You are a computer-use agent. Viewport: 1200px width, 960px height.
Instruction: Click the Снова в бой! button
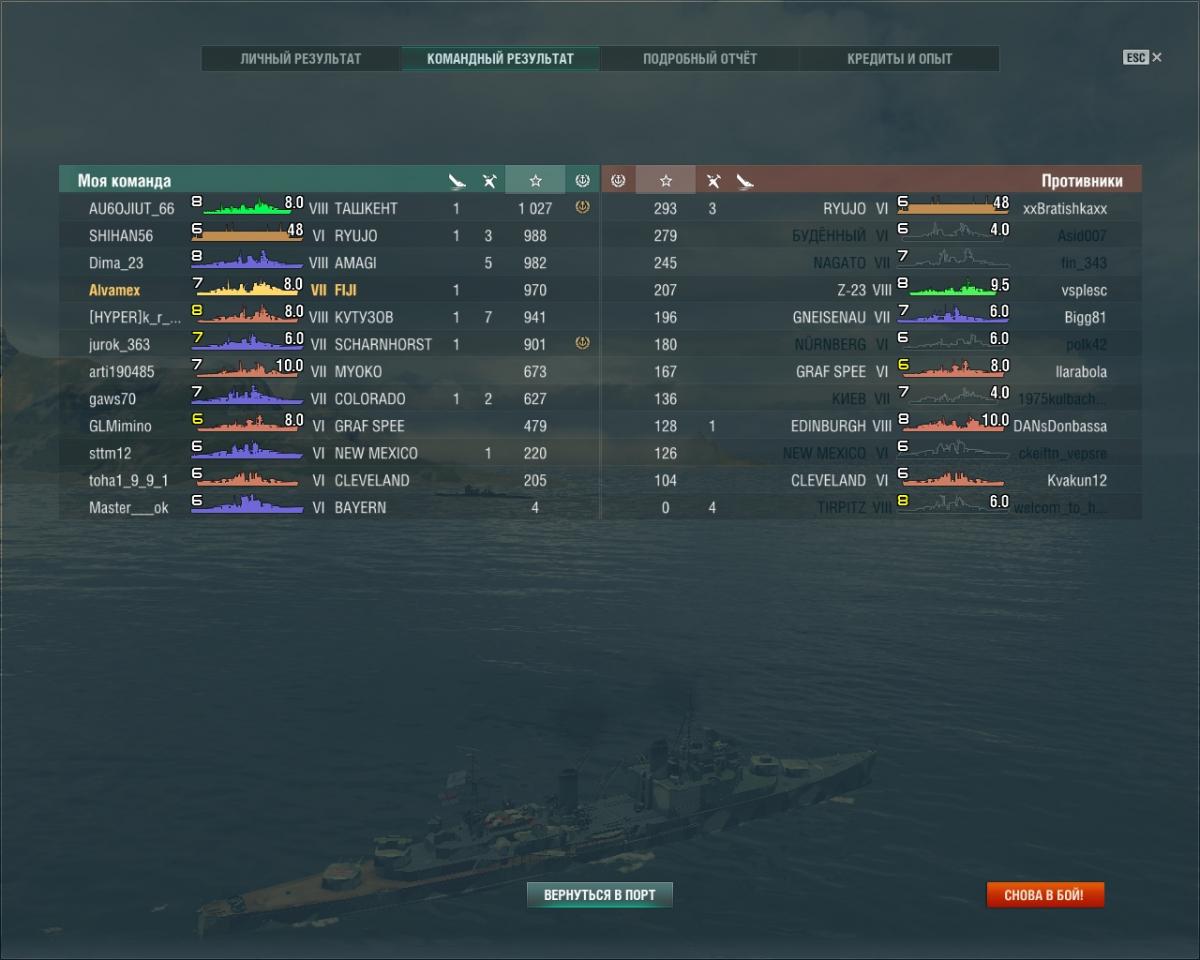[x=1045, y=895]
